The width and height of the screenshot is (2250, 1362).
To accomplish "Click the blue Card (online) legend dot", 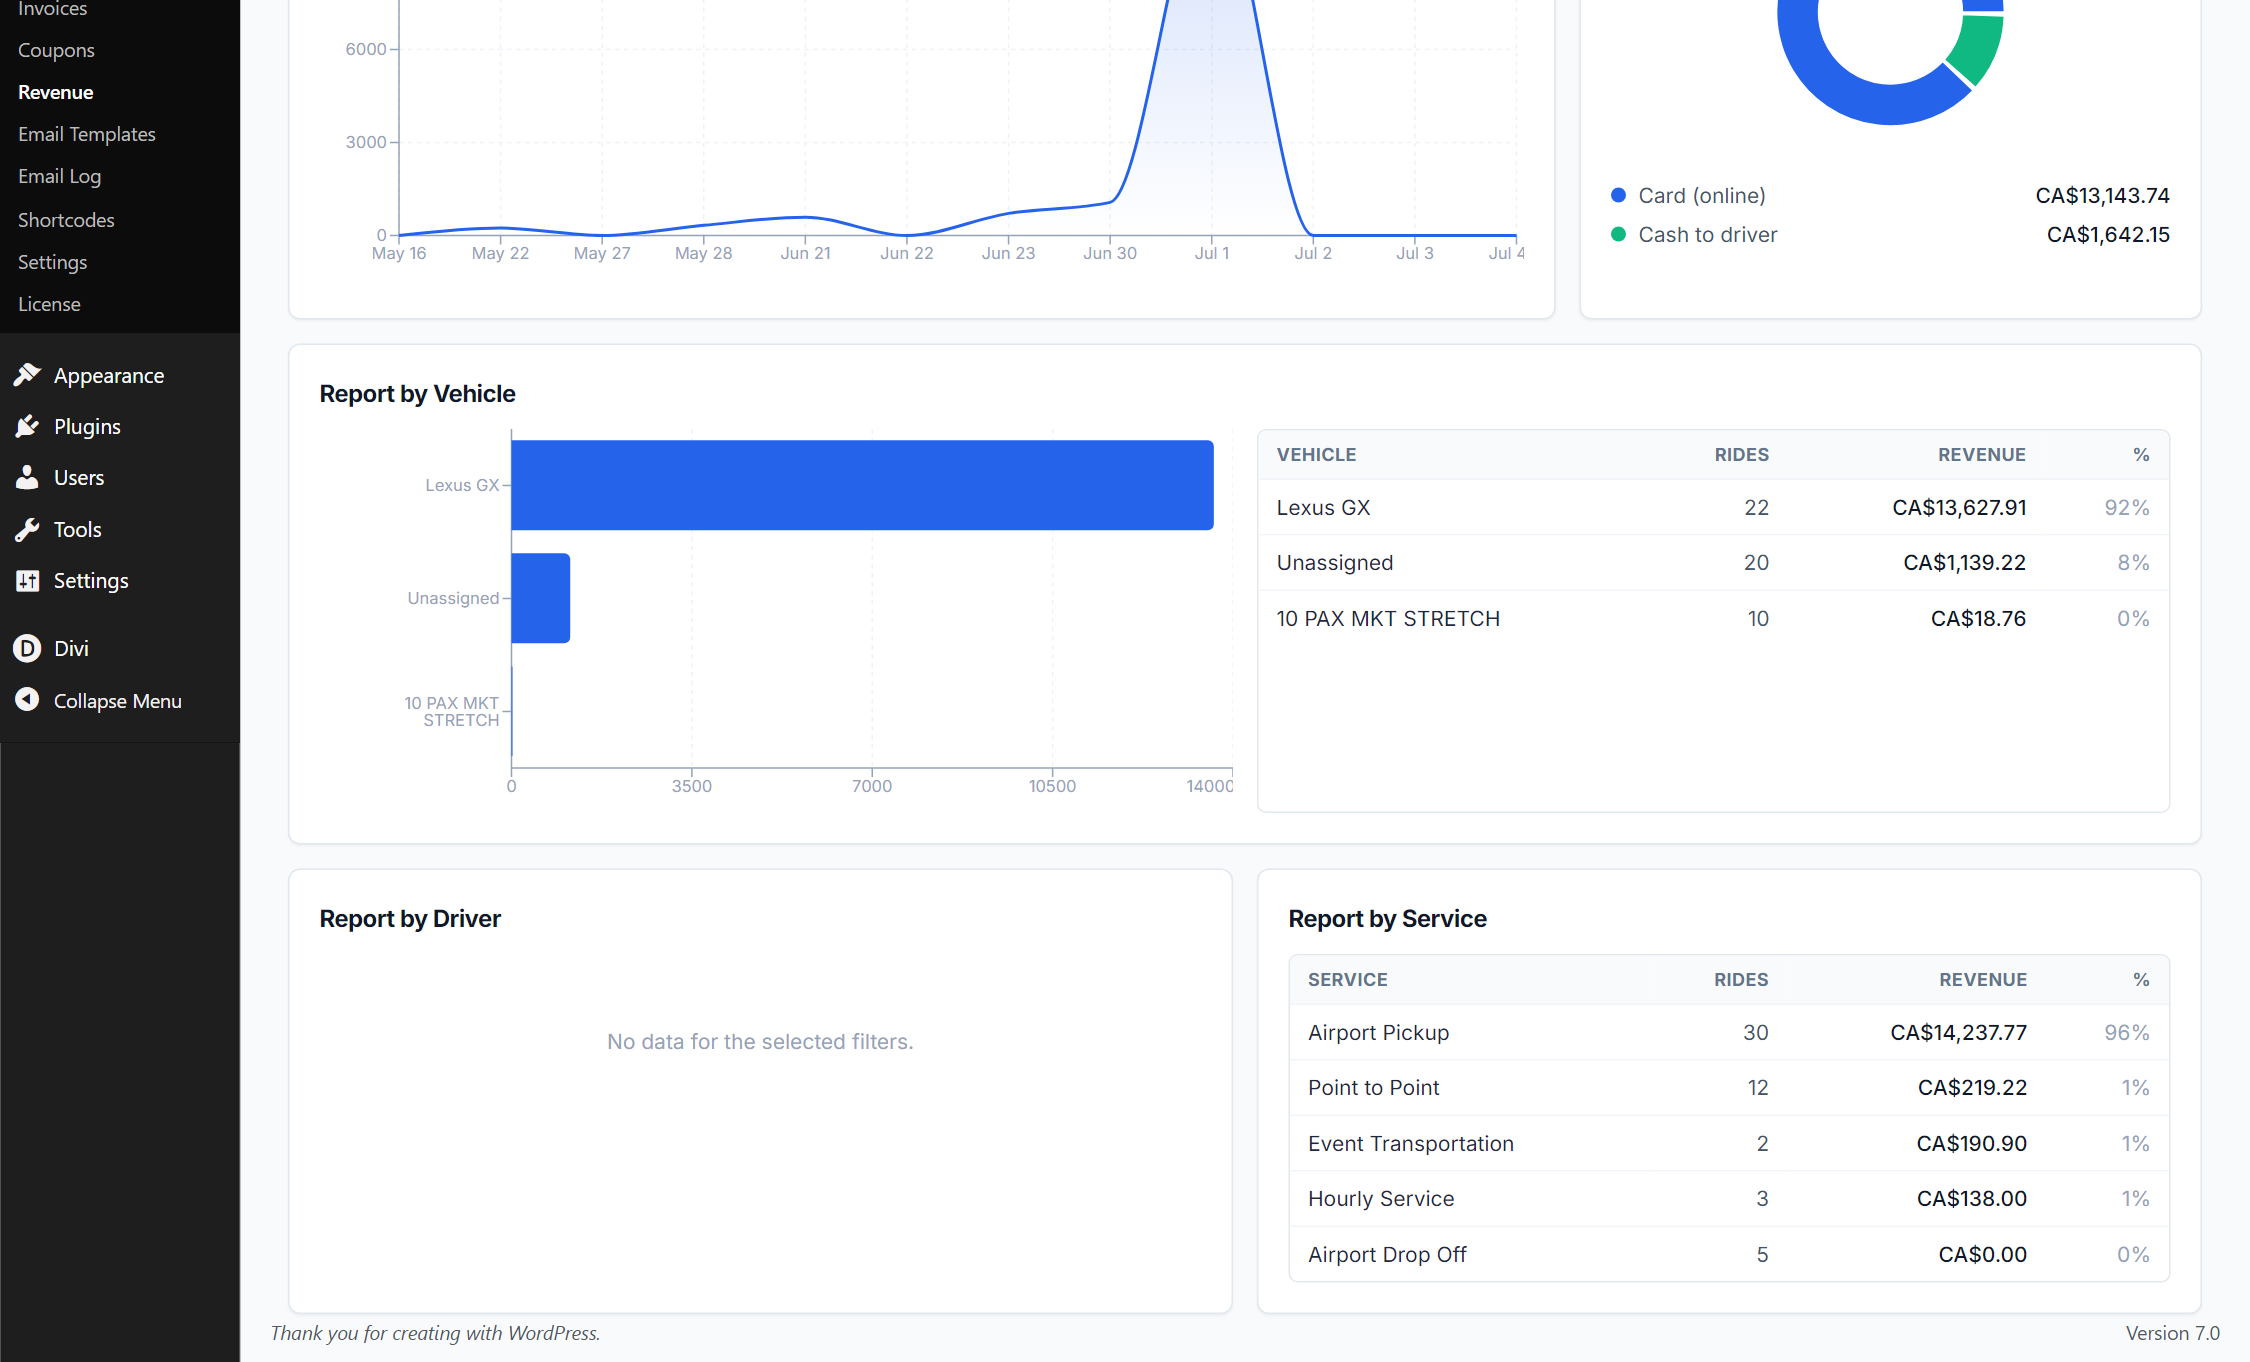I will coord(1618,195).
